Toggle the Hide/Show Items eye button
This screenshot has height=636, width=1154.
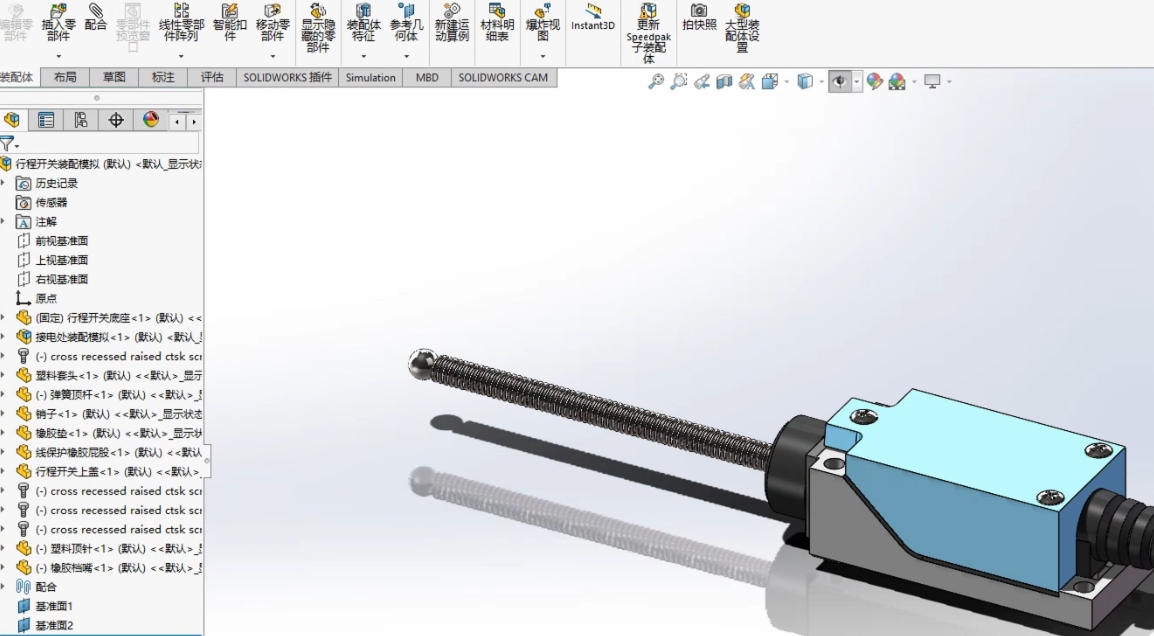point(840,82)
